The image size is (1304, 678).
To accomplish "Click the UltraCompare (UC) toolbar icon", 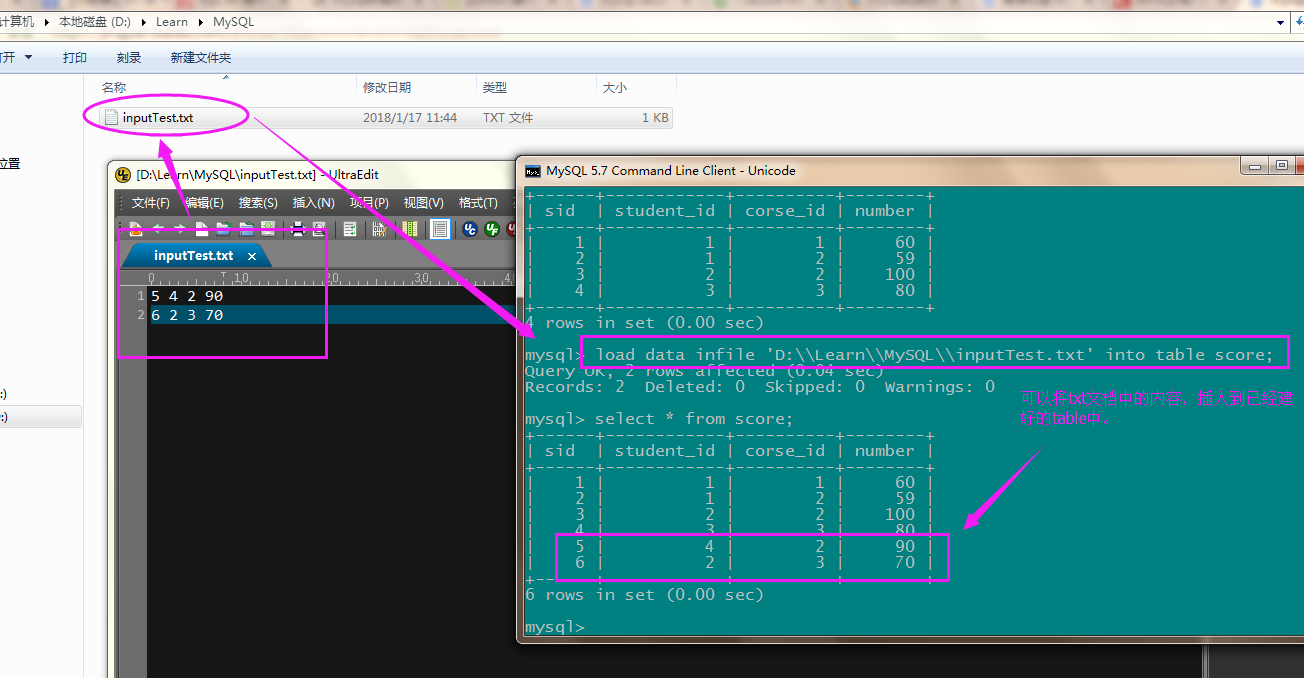I will (x=470, y=229).
